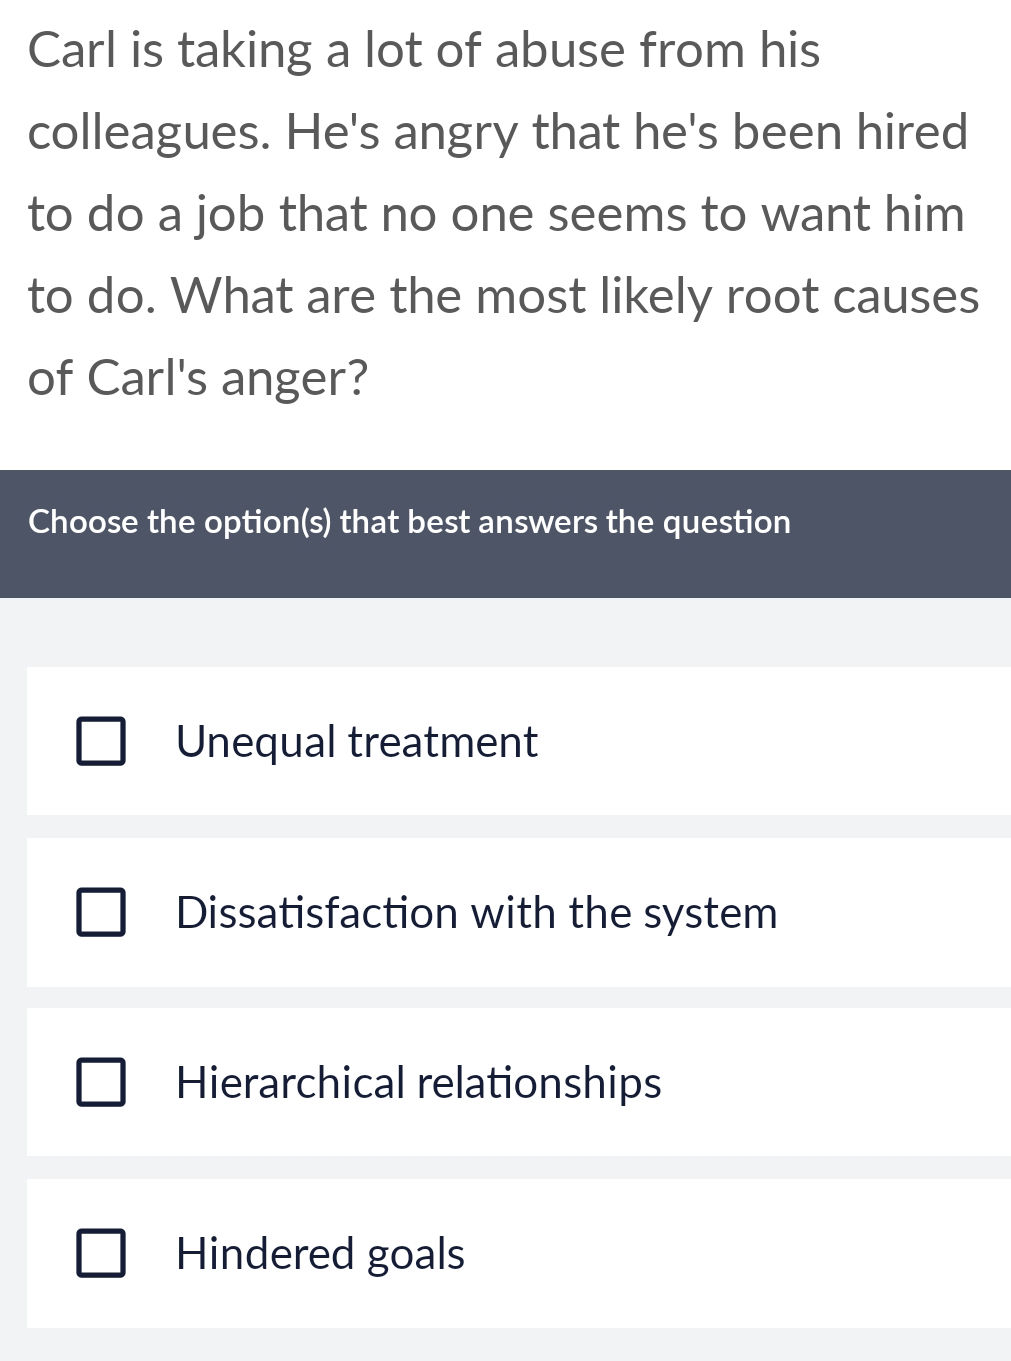Click the Unequal treatment label text
This screenshot has width=1011, height=1361.
[356, 741]
